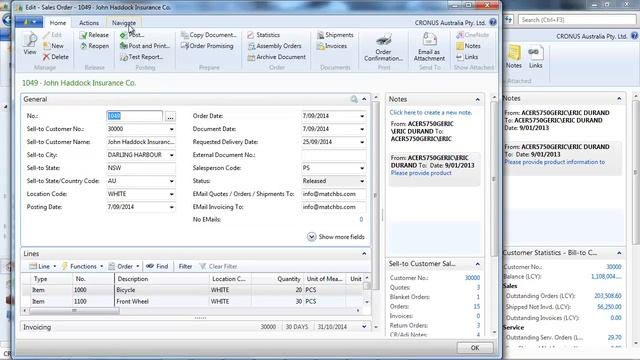The height and width of the screenshot is (360, 640).
Task: Reopen the sales order
Action: 94,46
